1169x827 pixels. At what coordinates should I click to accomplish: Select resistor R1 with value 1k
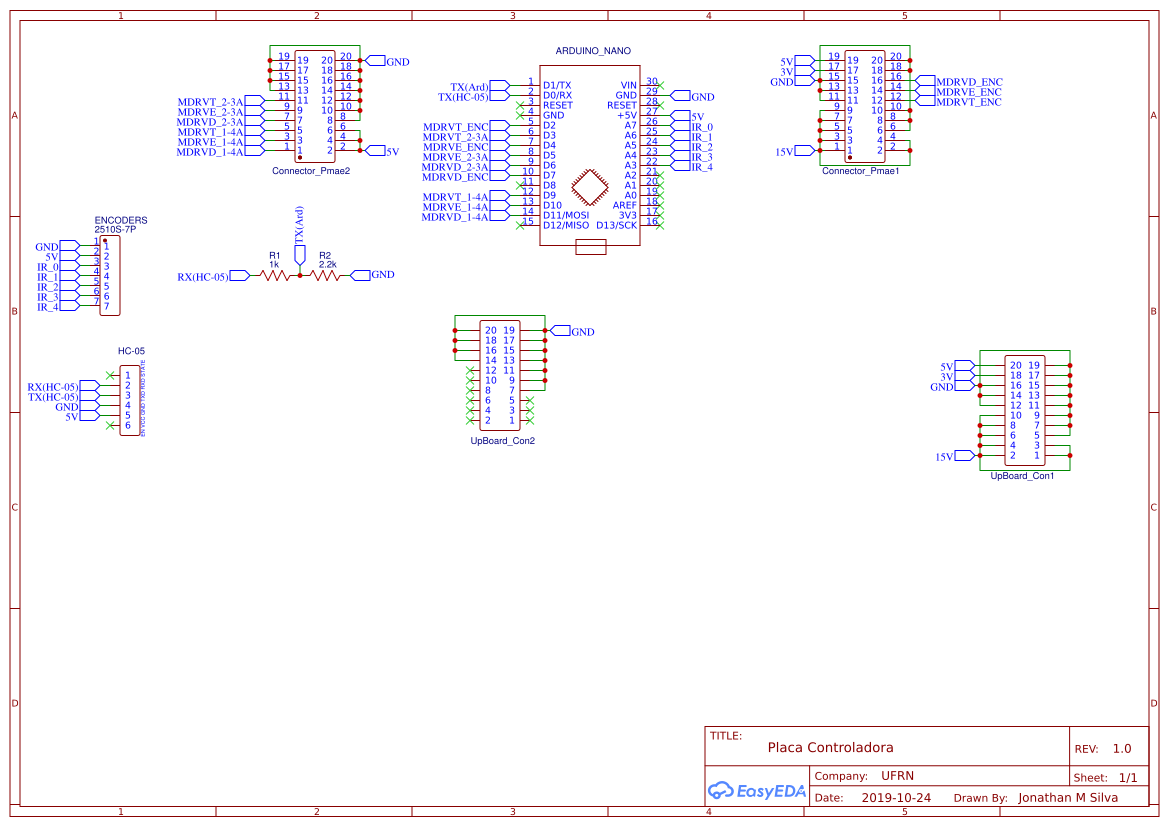(273, 273)
